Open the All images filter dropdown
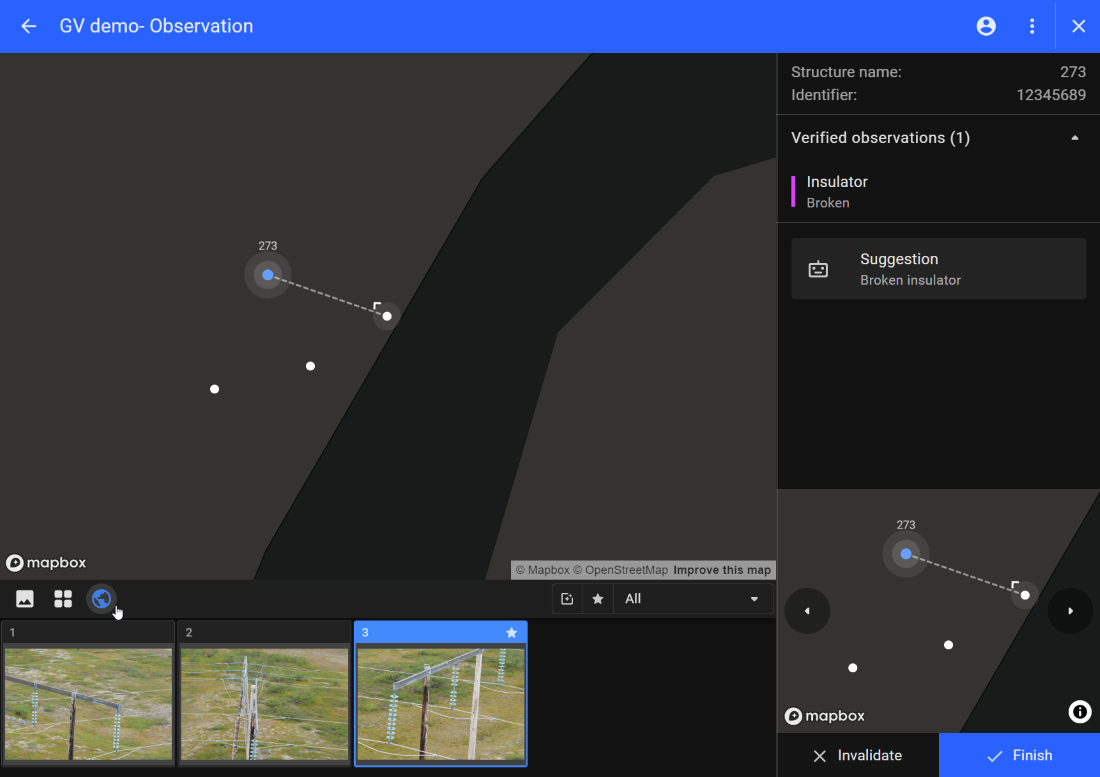 coord(693,598)
